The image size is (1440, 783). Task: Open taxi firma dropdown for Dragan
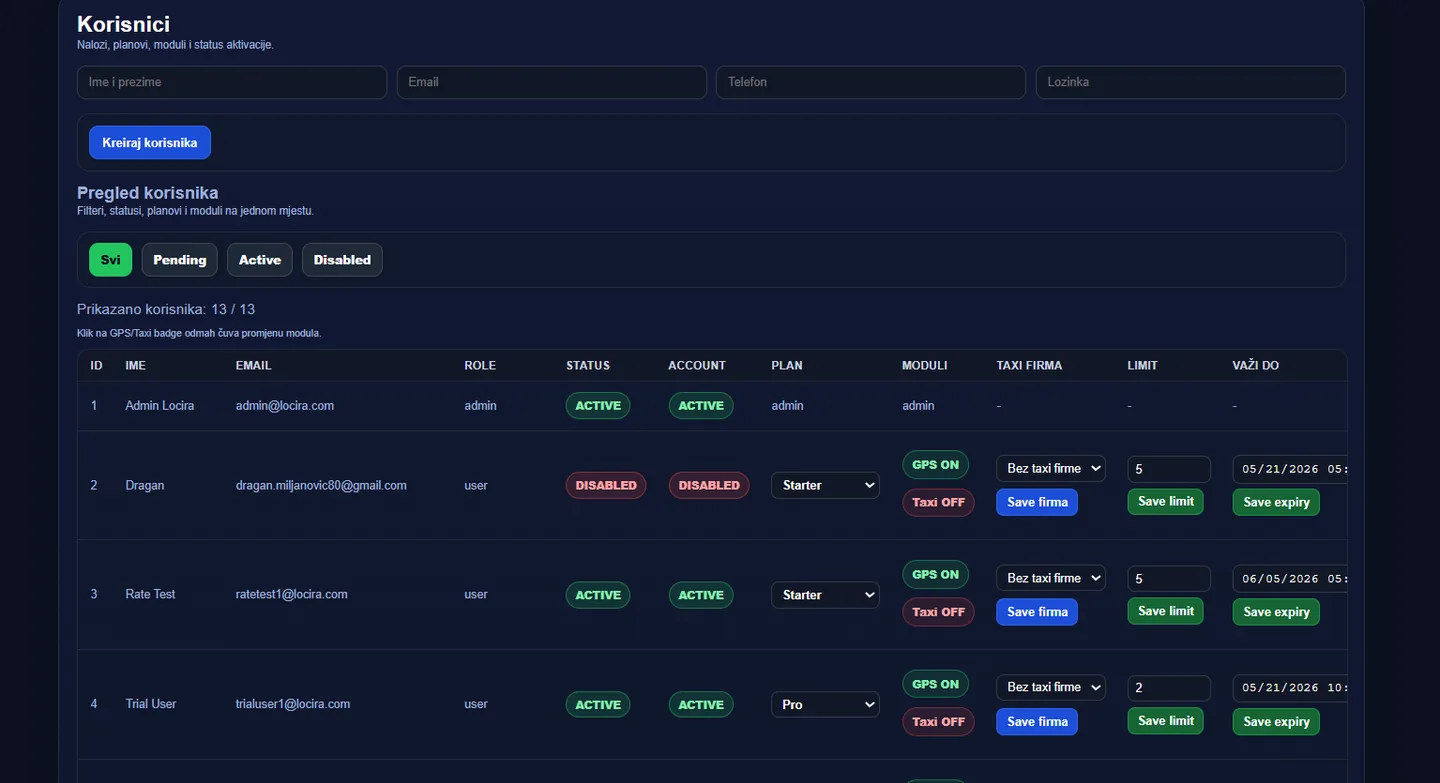pos(1051,468)
